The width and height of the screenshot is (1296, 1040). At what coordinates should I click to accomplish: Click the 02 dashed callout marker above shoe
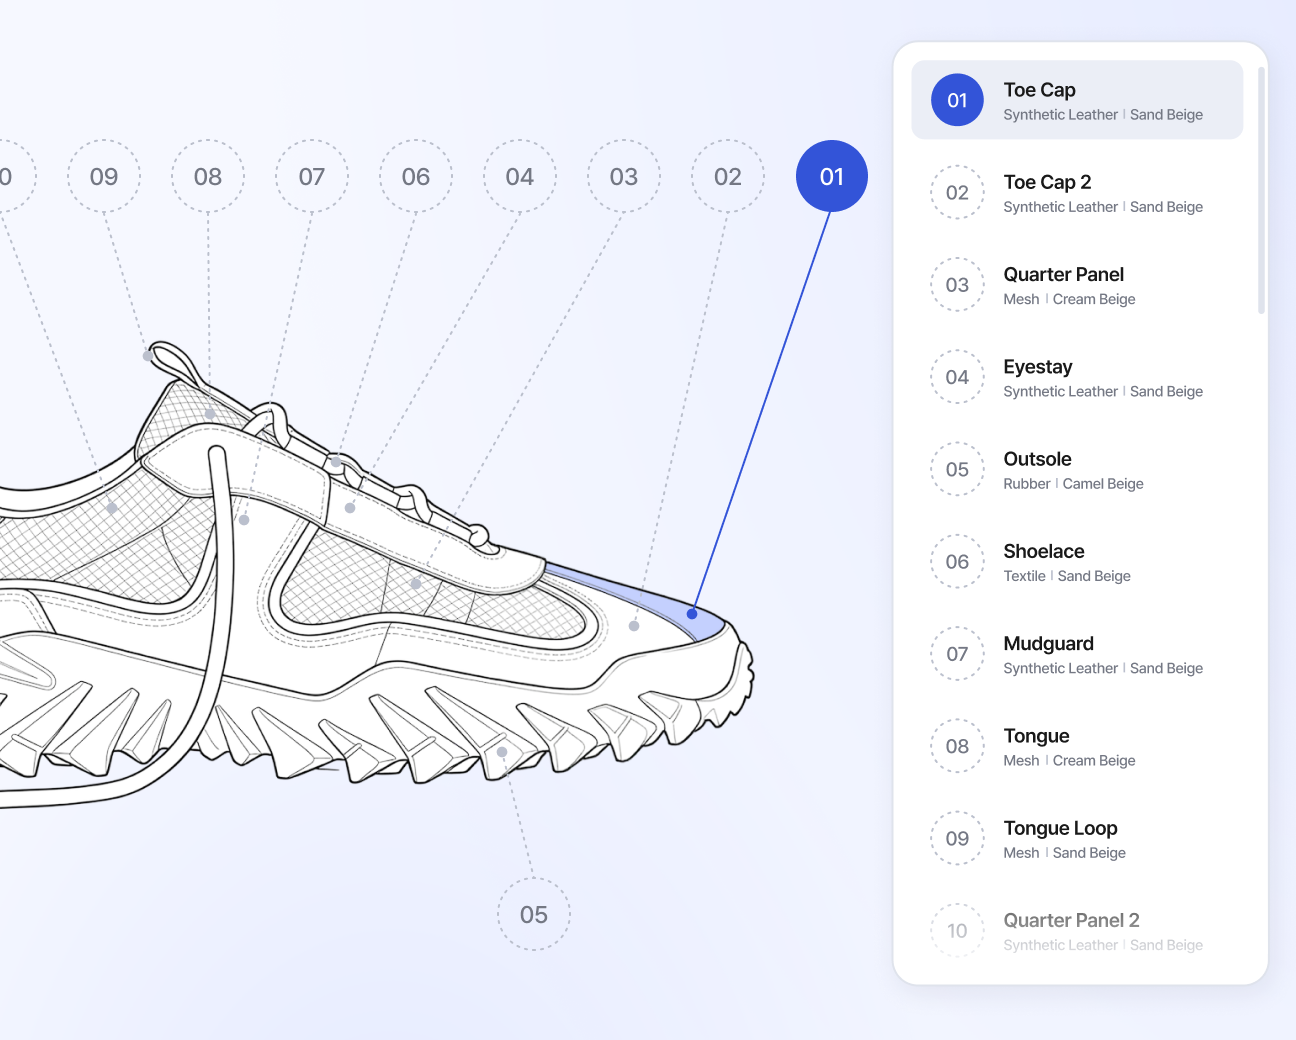(728, 176)
